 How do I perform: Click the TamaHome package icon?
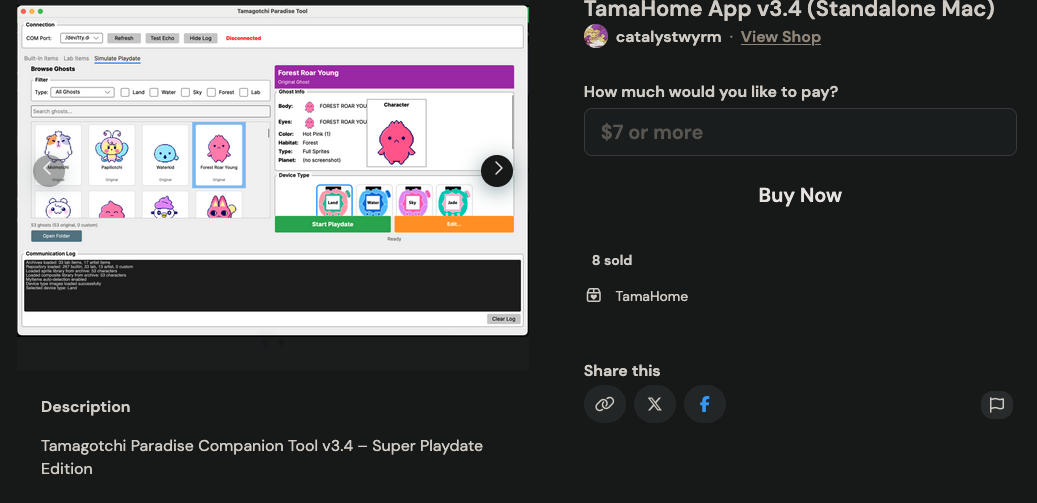tap(594, 296)
